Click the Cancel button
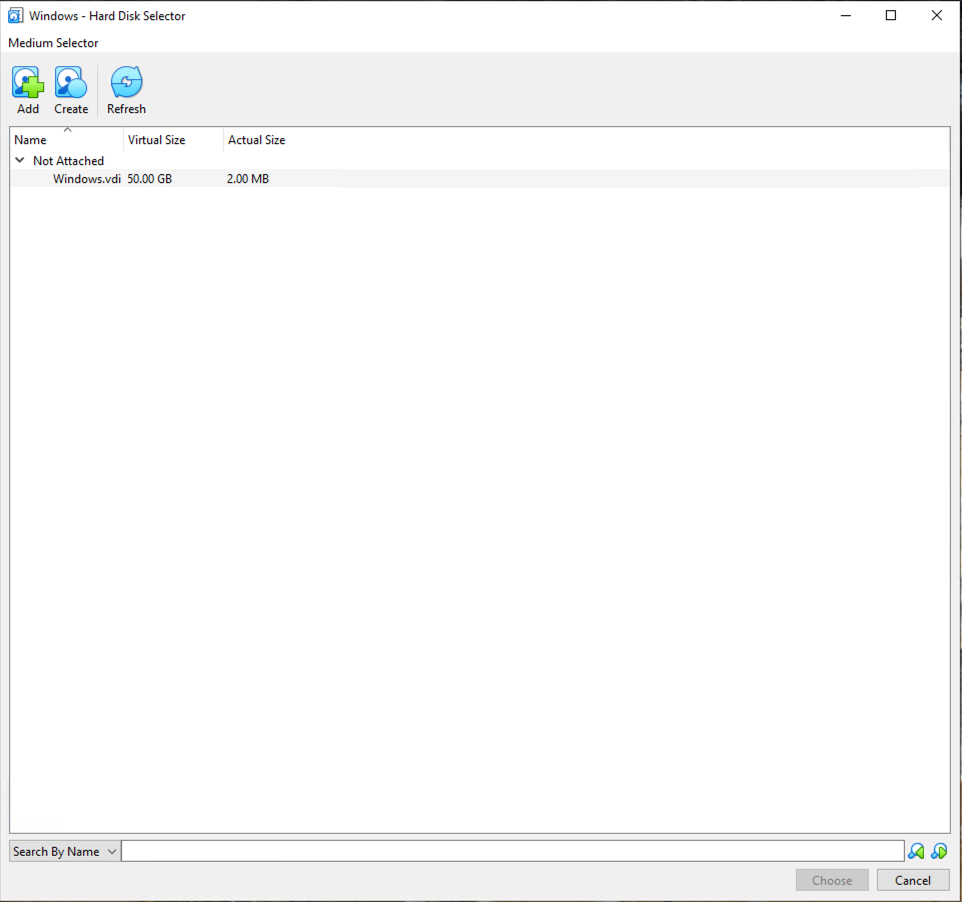The height and width of the screenshot is (902, 962). (x=913, y=880)
